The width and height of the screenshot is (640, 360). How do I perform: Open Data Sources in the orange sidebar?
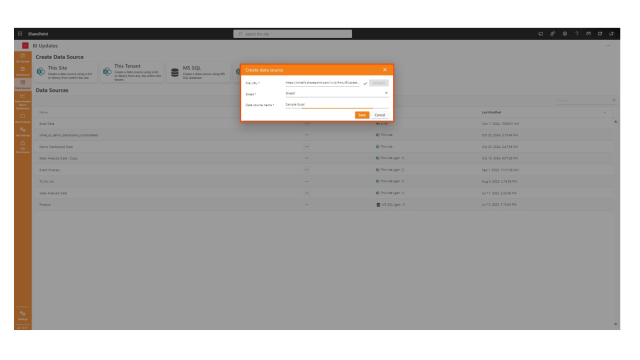(x=23, y=84)
